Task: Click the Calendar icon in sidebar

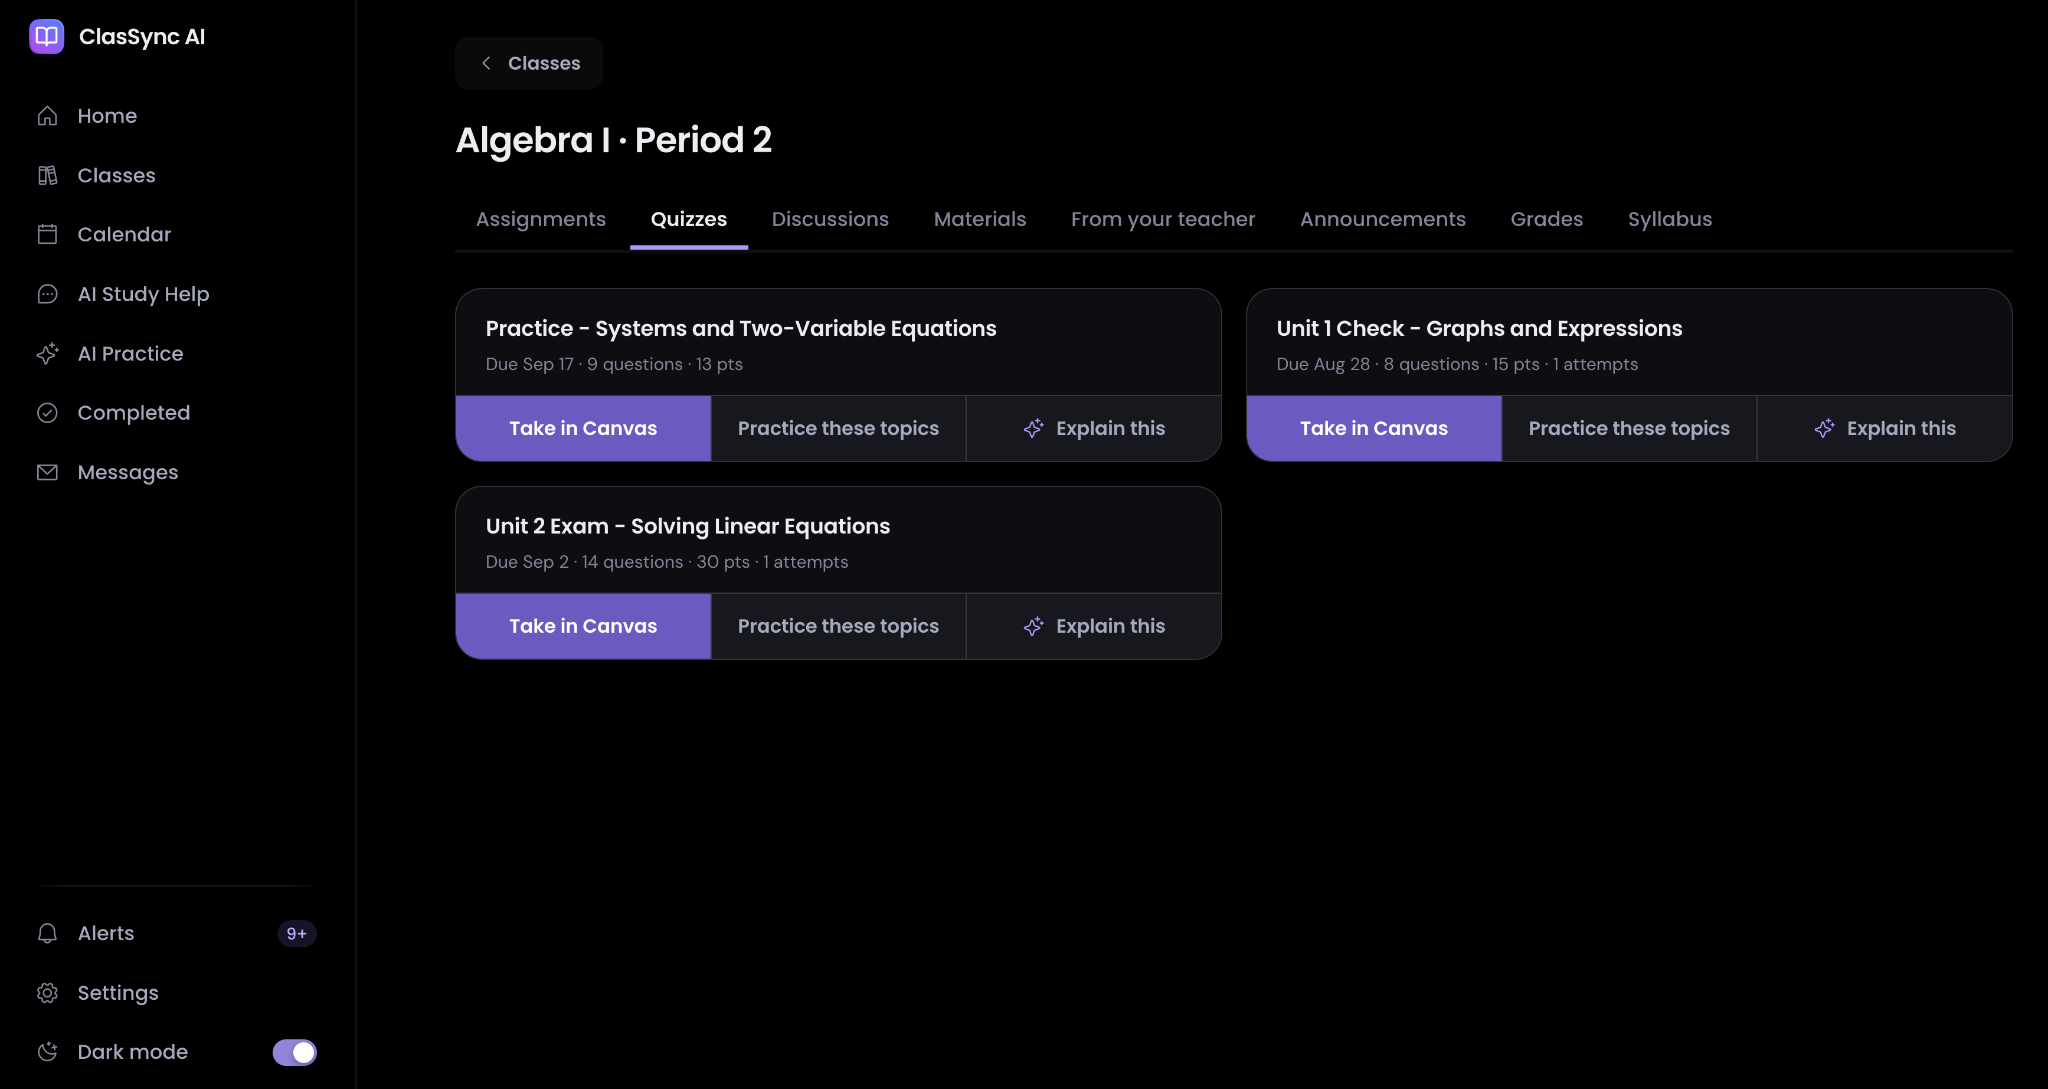Action: (47, 235)
